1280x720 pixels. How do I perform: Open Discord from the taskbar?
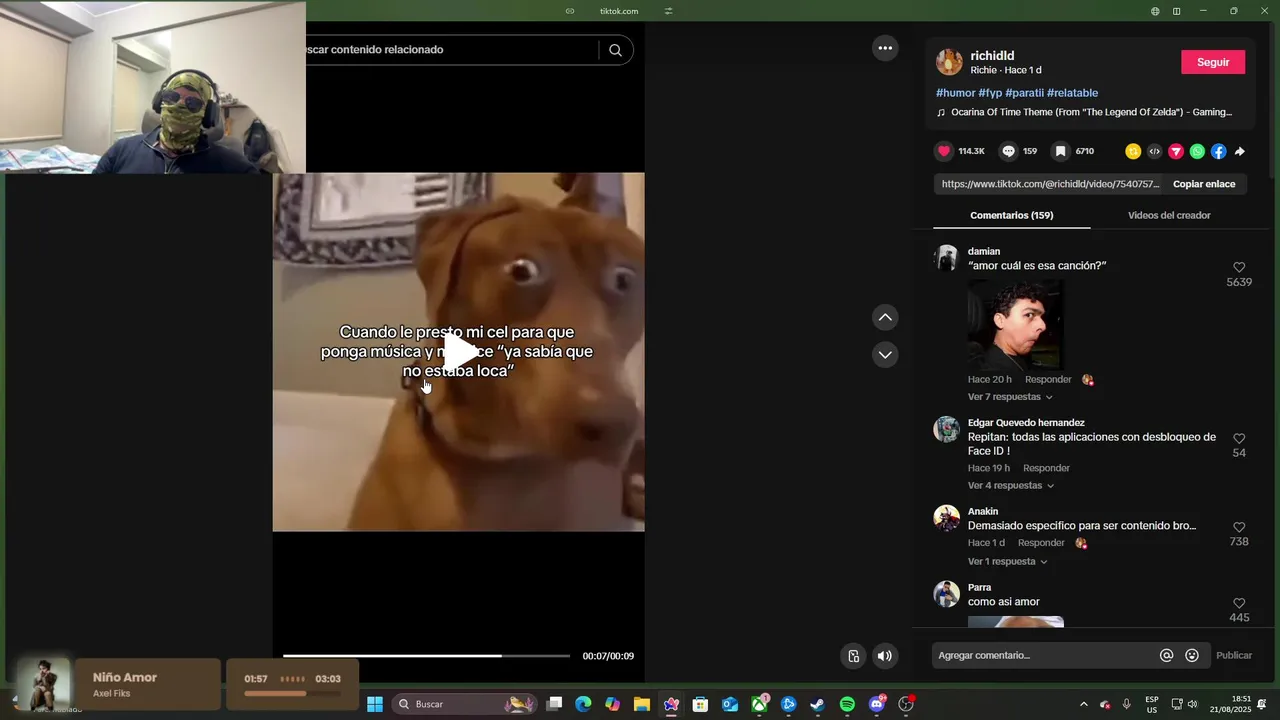click(x=877, y=704)
